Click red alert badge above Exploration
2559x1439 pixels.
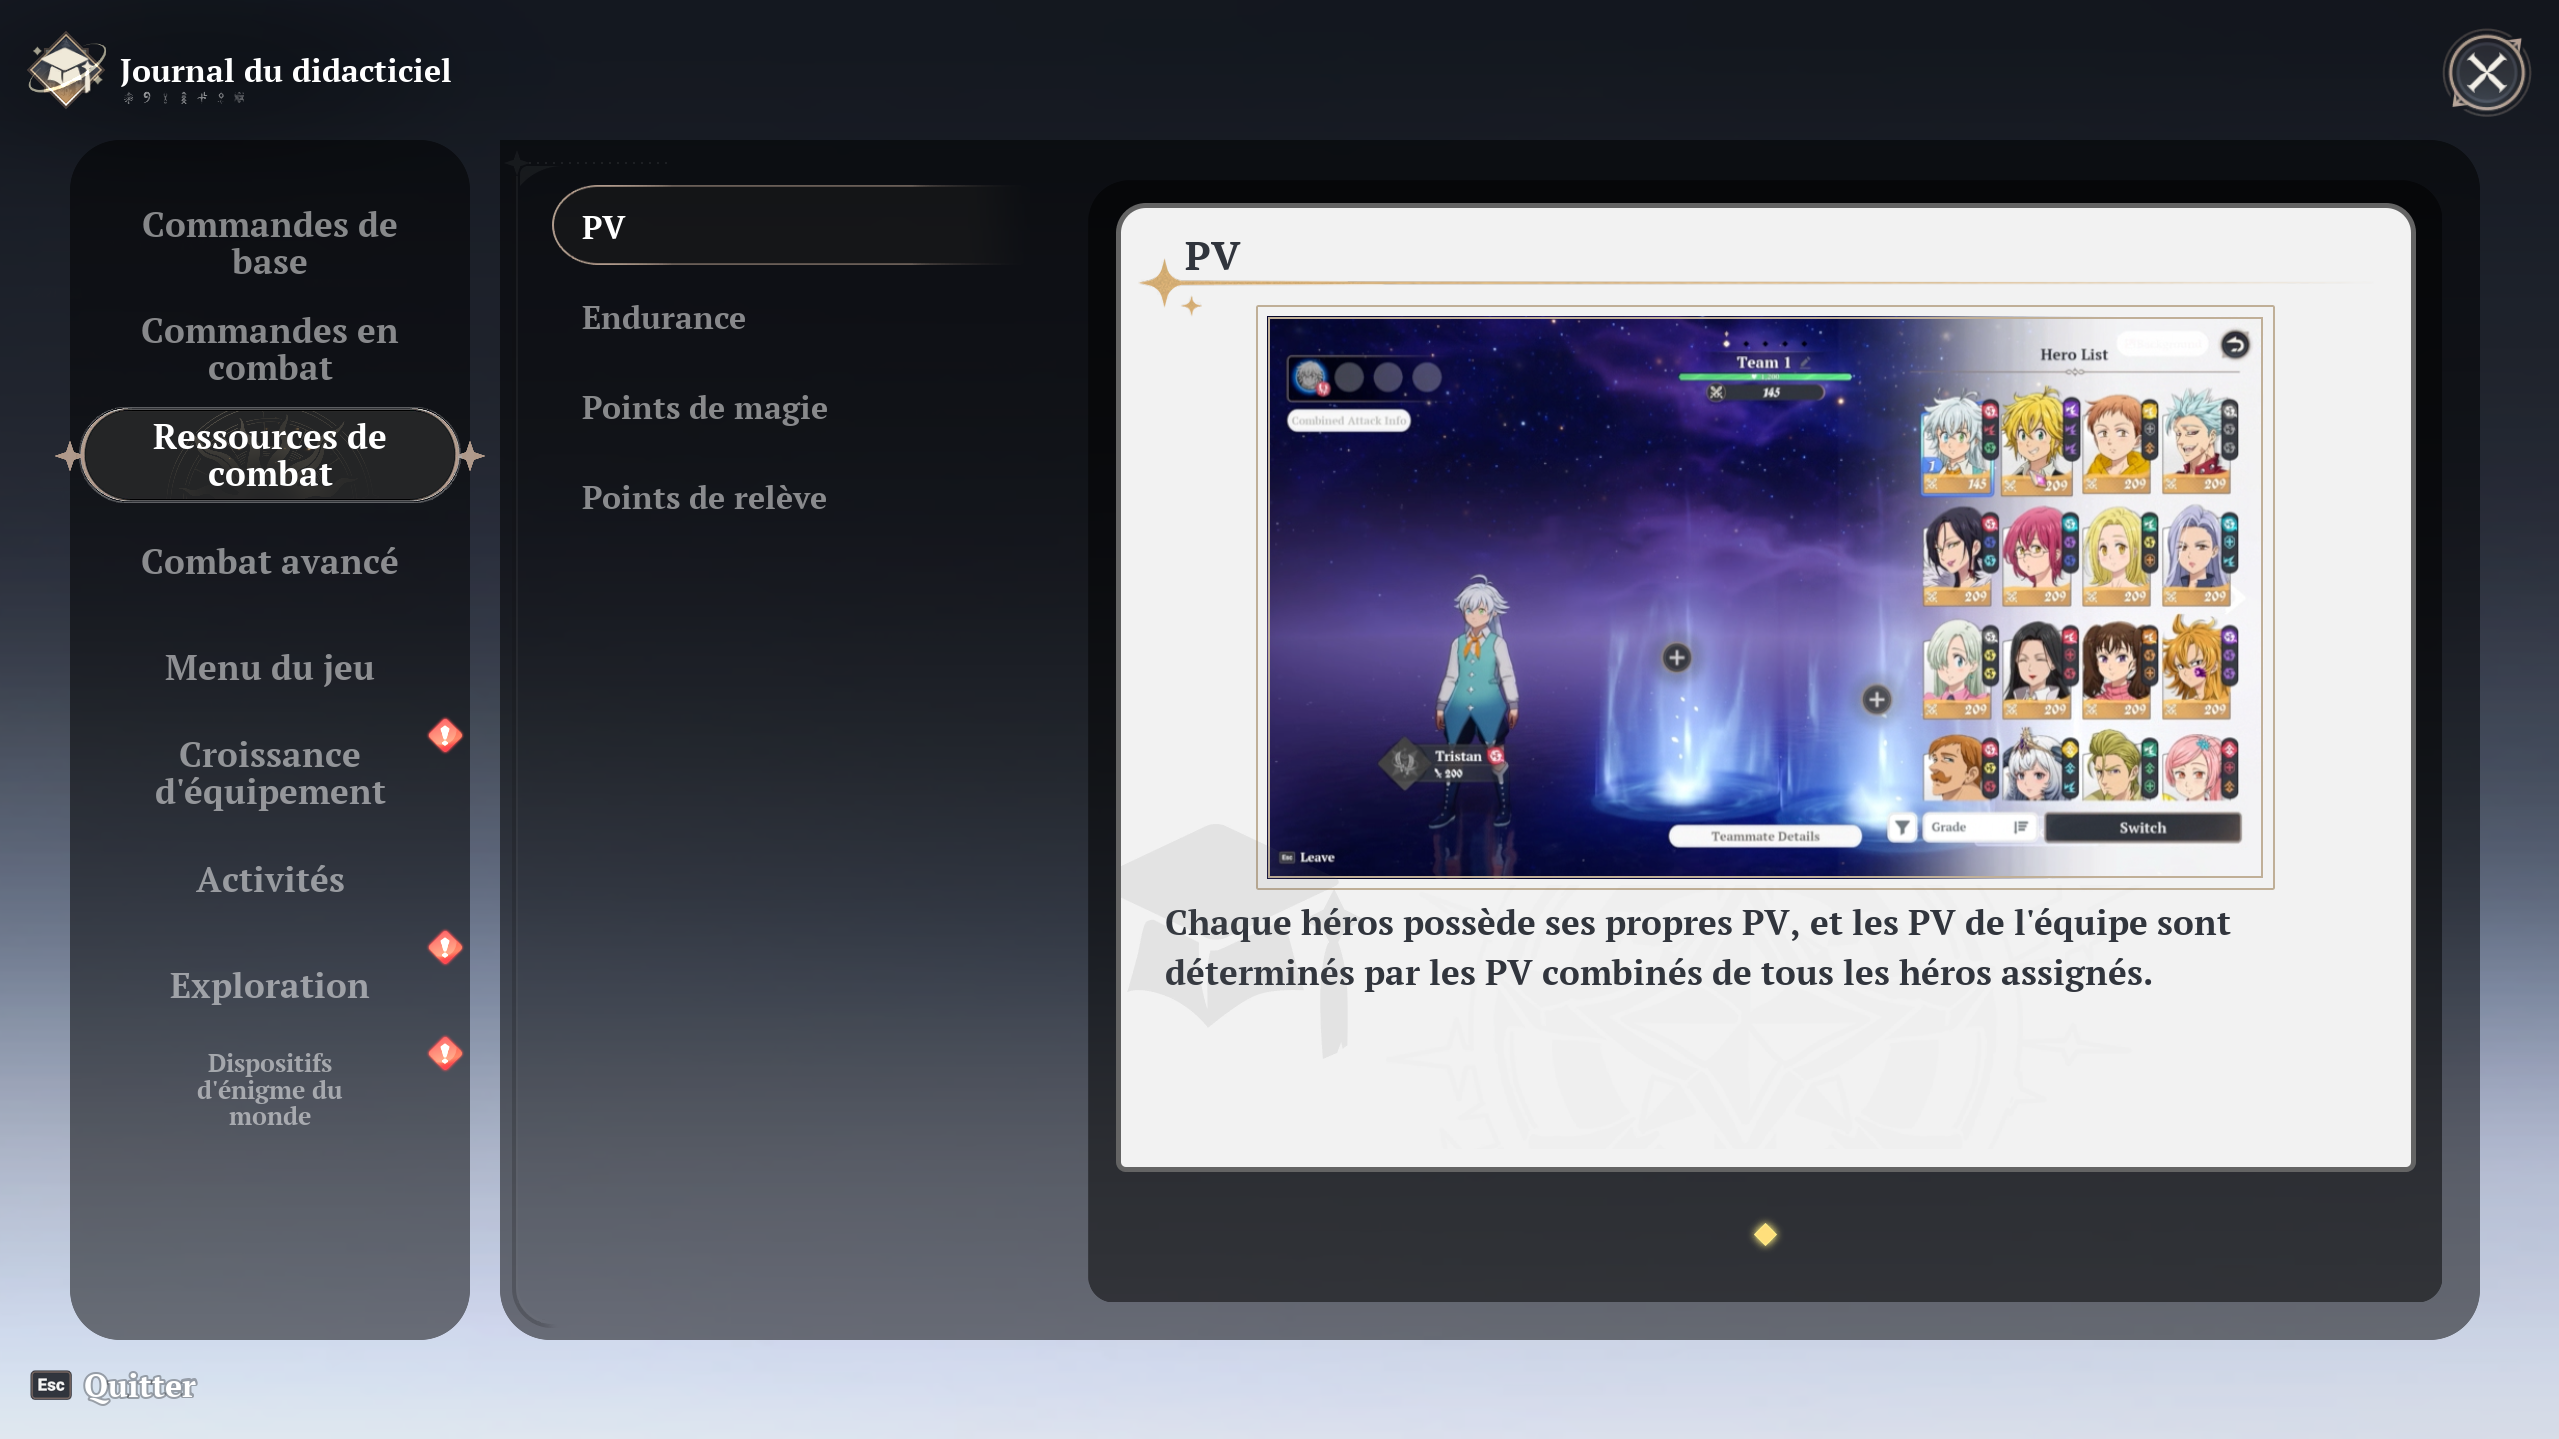(445, 946)
